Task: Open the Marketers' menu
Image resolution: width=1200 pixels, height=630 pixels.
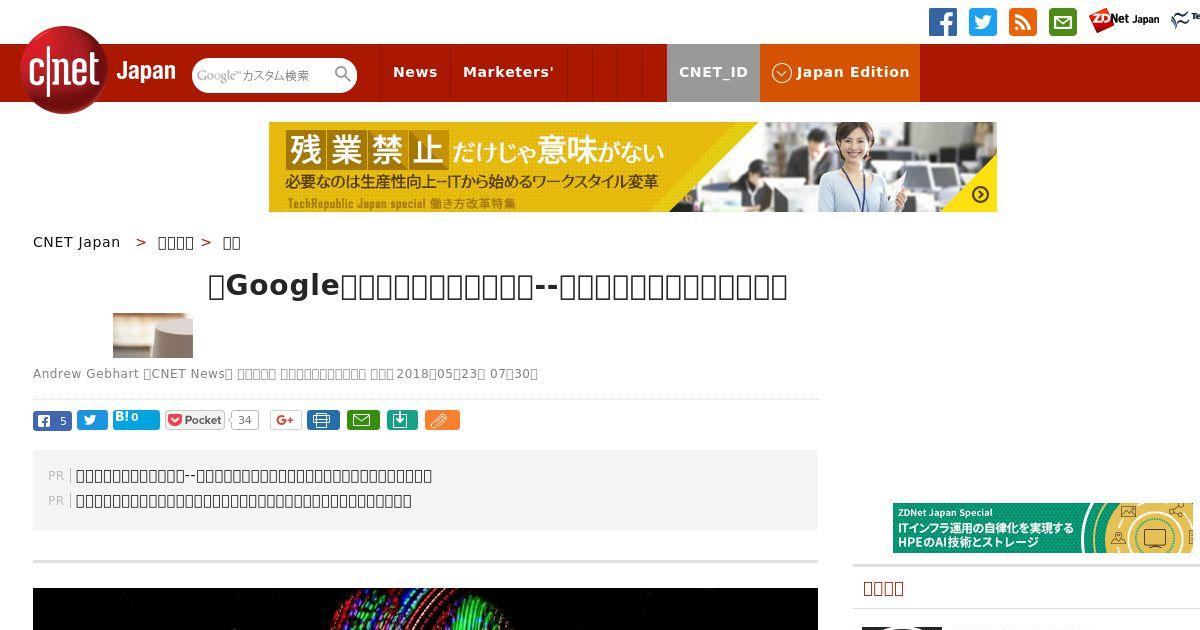Action: (508, 72)
